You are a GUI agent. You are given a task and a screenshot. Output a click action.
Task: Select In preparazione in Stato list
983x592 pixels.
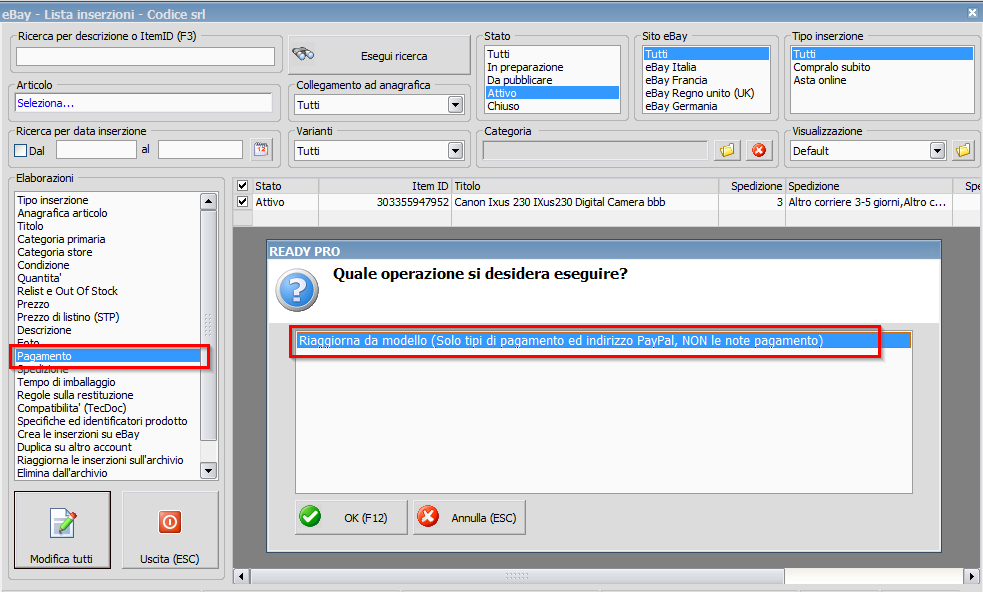pos(552,67)
